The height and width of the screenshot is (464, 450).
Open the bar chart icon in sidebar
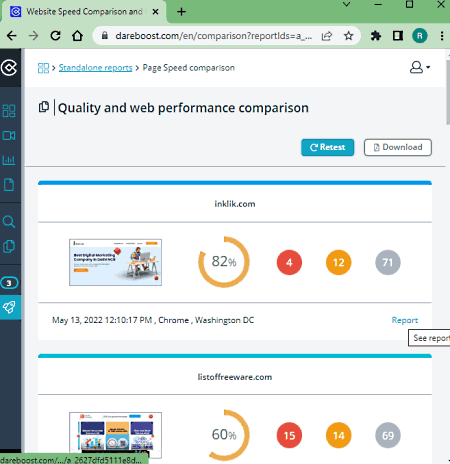[x=9, y=160]
